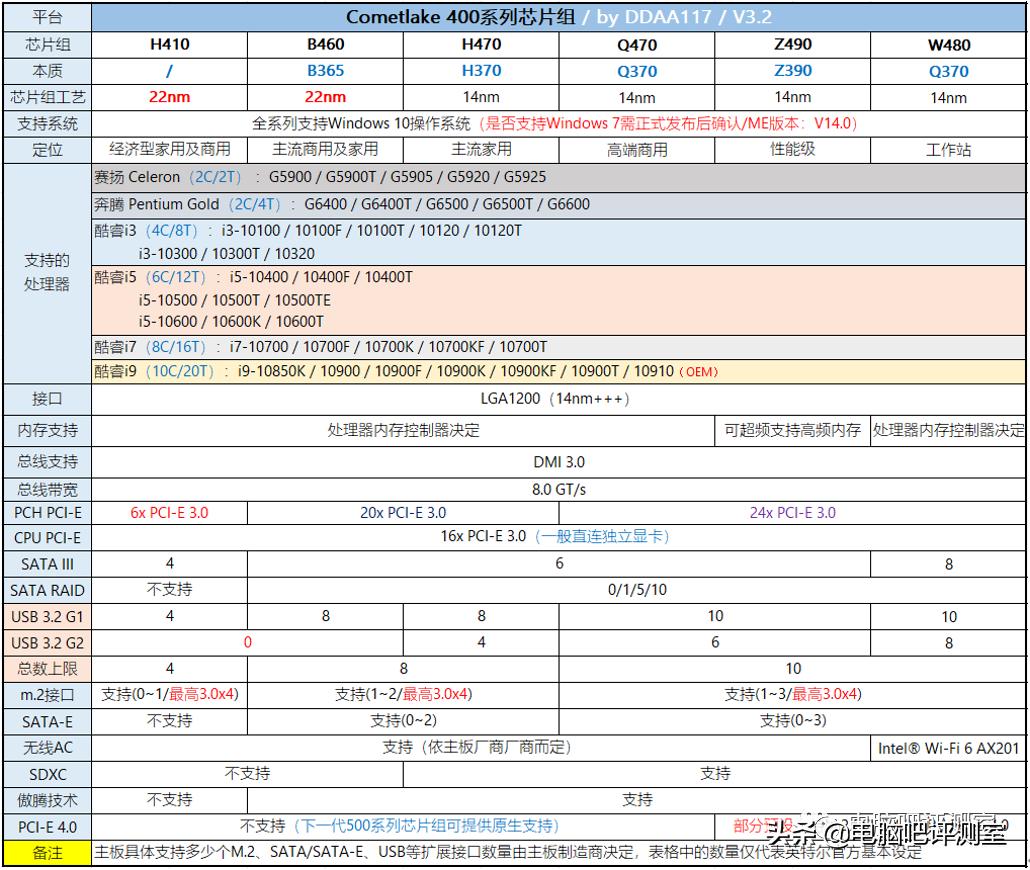Select the H410 column header
Image resolution: width=1030 pixels, height=870 pixels.
point(170,44)
